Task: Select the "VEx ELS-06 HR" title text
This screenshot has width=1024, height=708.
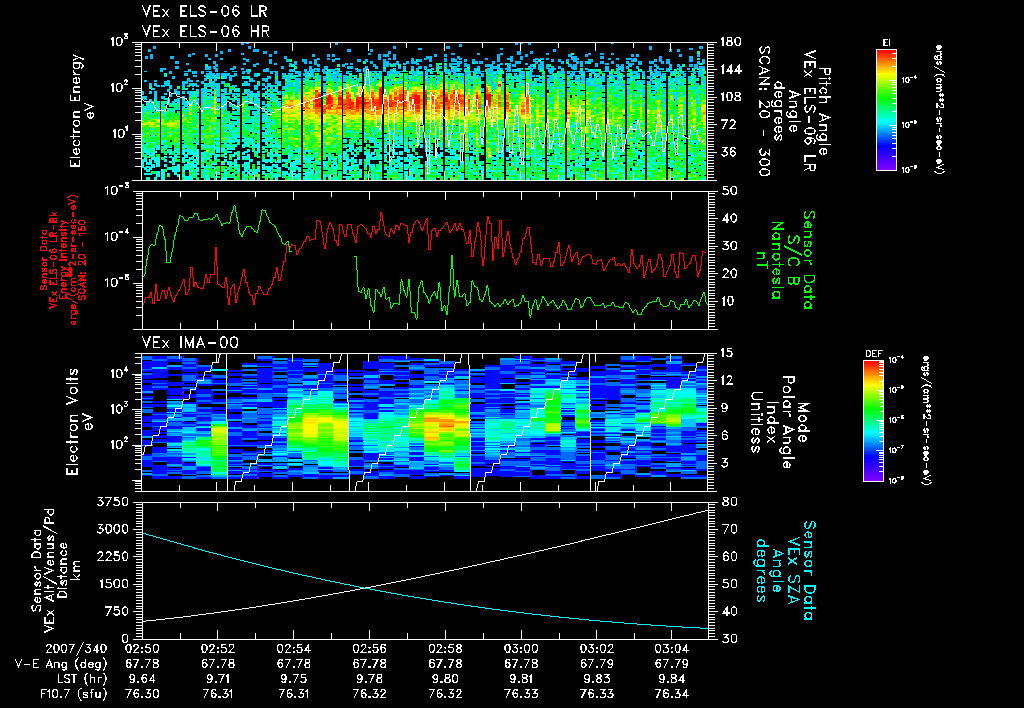Action: pyautogui.click(x=206, y=31)
